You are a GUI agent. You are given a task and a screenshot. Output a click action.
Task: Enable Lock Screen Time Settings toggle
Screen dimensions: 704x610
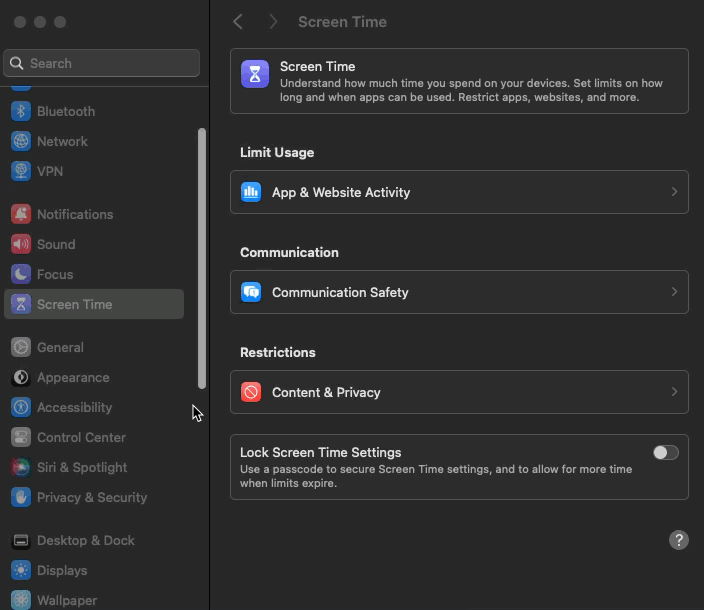pyautogui.click(x=666, y=452)
